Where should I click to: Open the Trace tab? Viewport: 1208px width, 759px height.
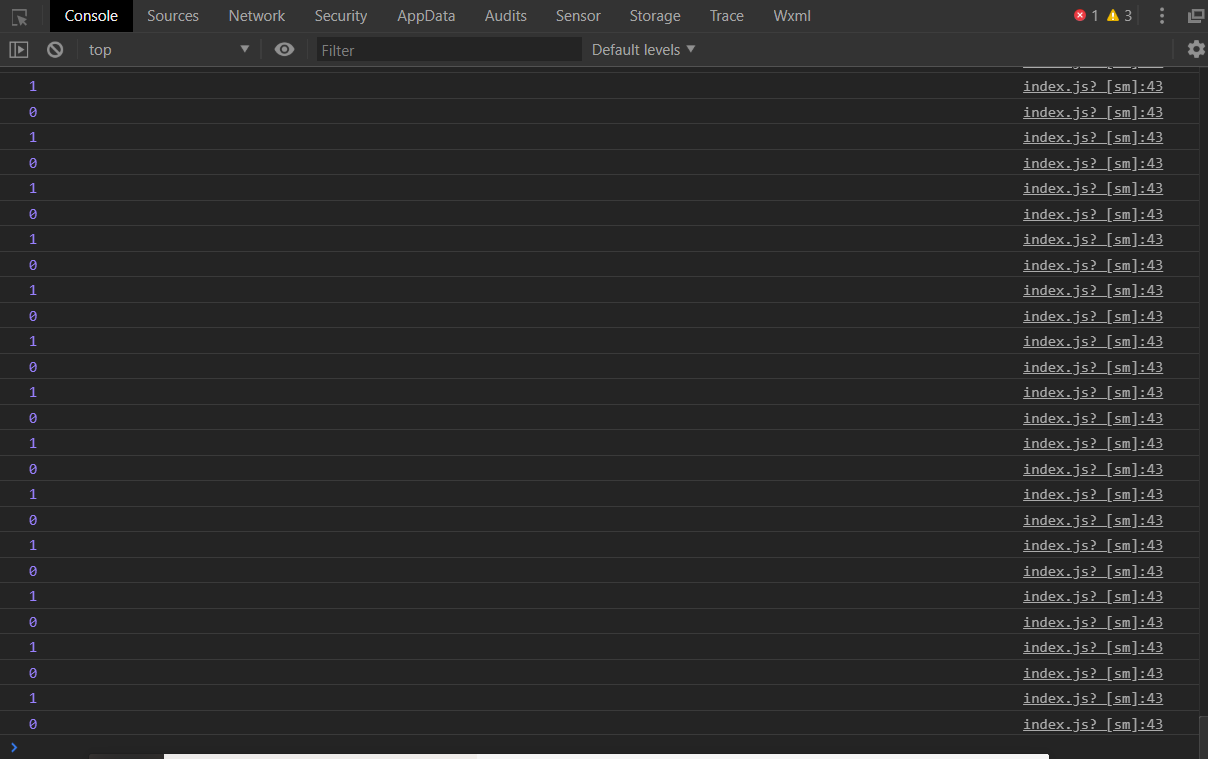pyautogui.click(x=727, y=16)
